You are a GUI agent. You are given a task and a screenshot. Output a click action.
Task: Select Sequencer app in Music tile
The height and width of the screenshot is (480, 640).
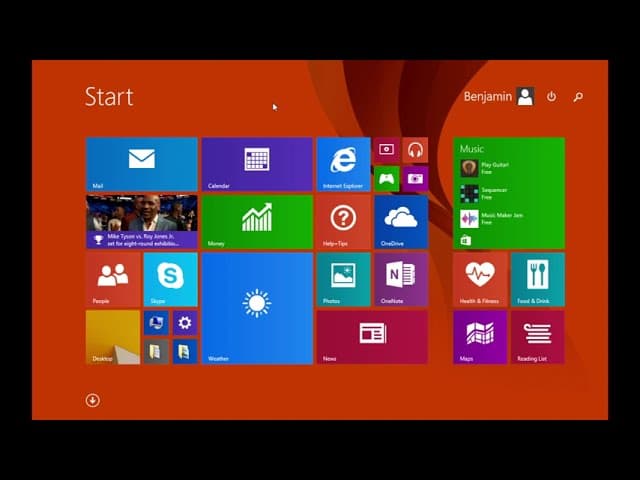coord(484,193)
